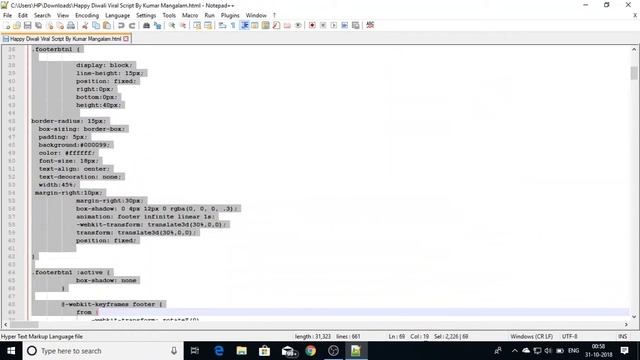Click Run macro multiple times icon
Viewport: 640px width, 360px height.
click(344, 25)
